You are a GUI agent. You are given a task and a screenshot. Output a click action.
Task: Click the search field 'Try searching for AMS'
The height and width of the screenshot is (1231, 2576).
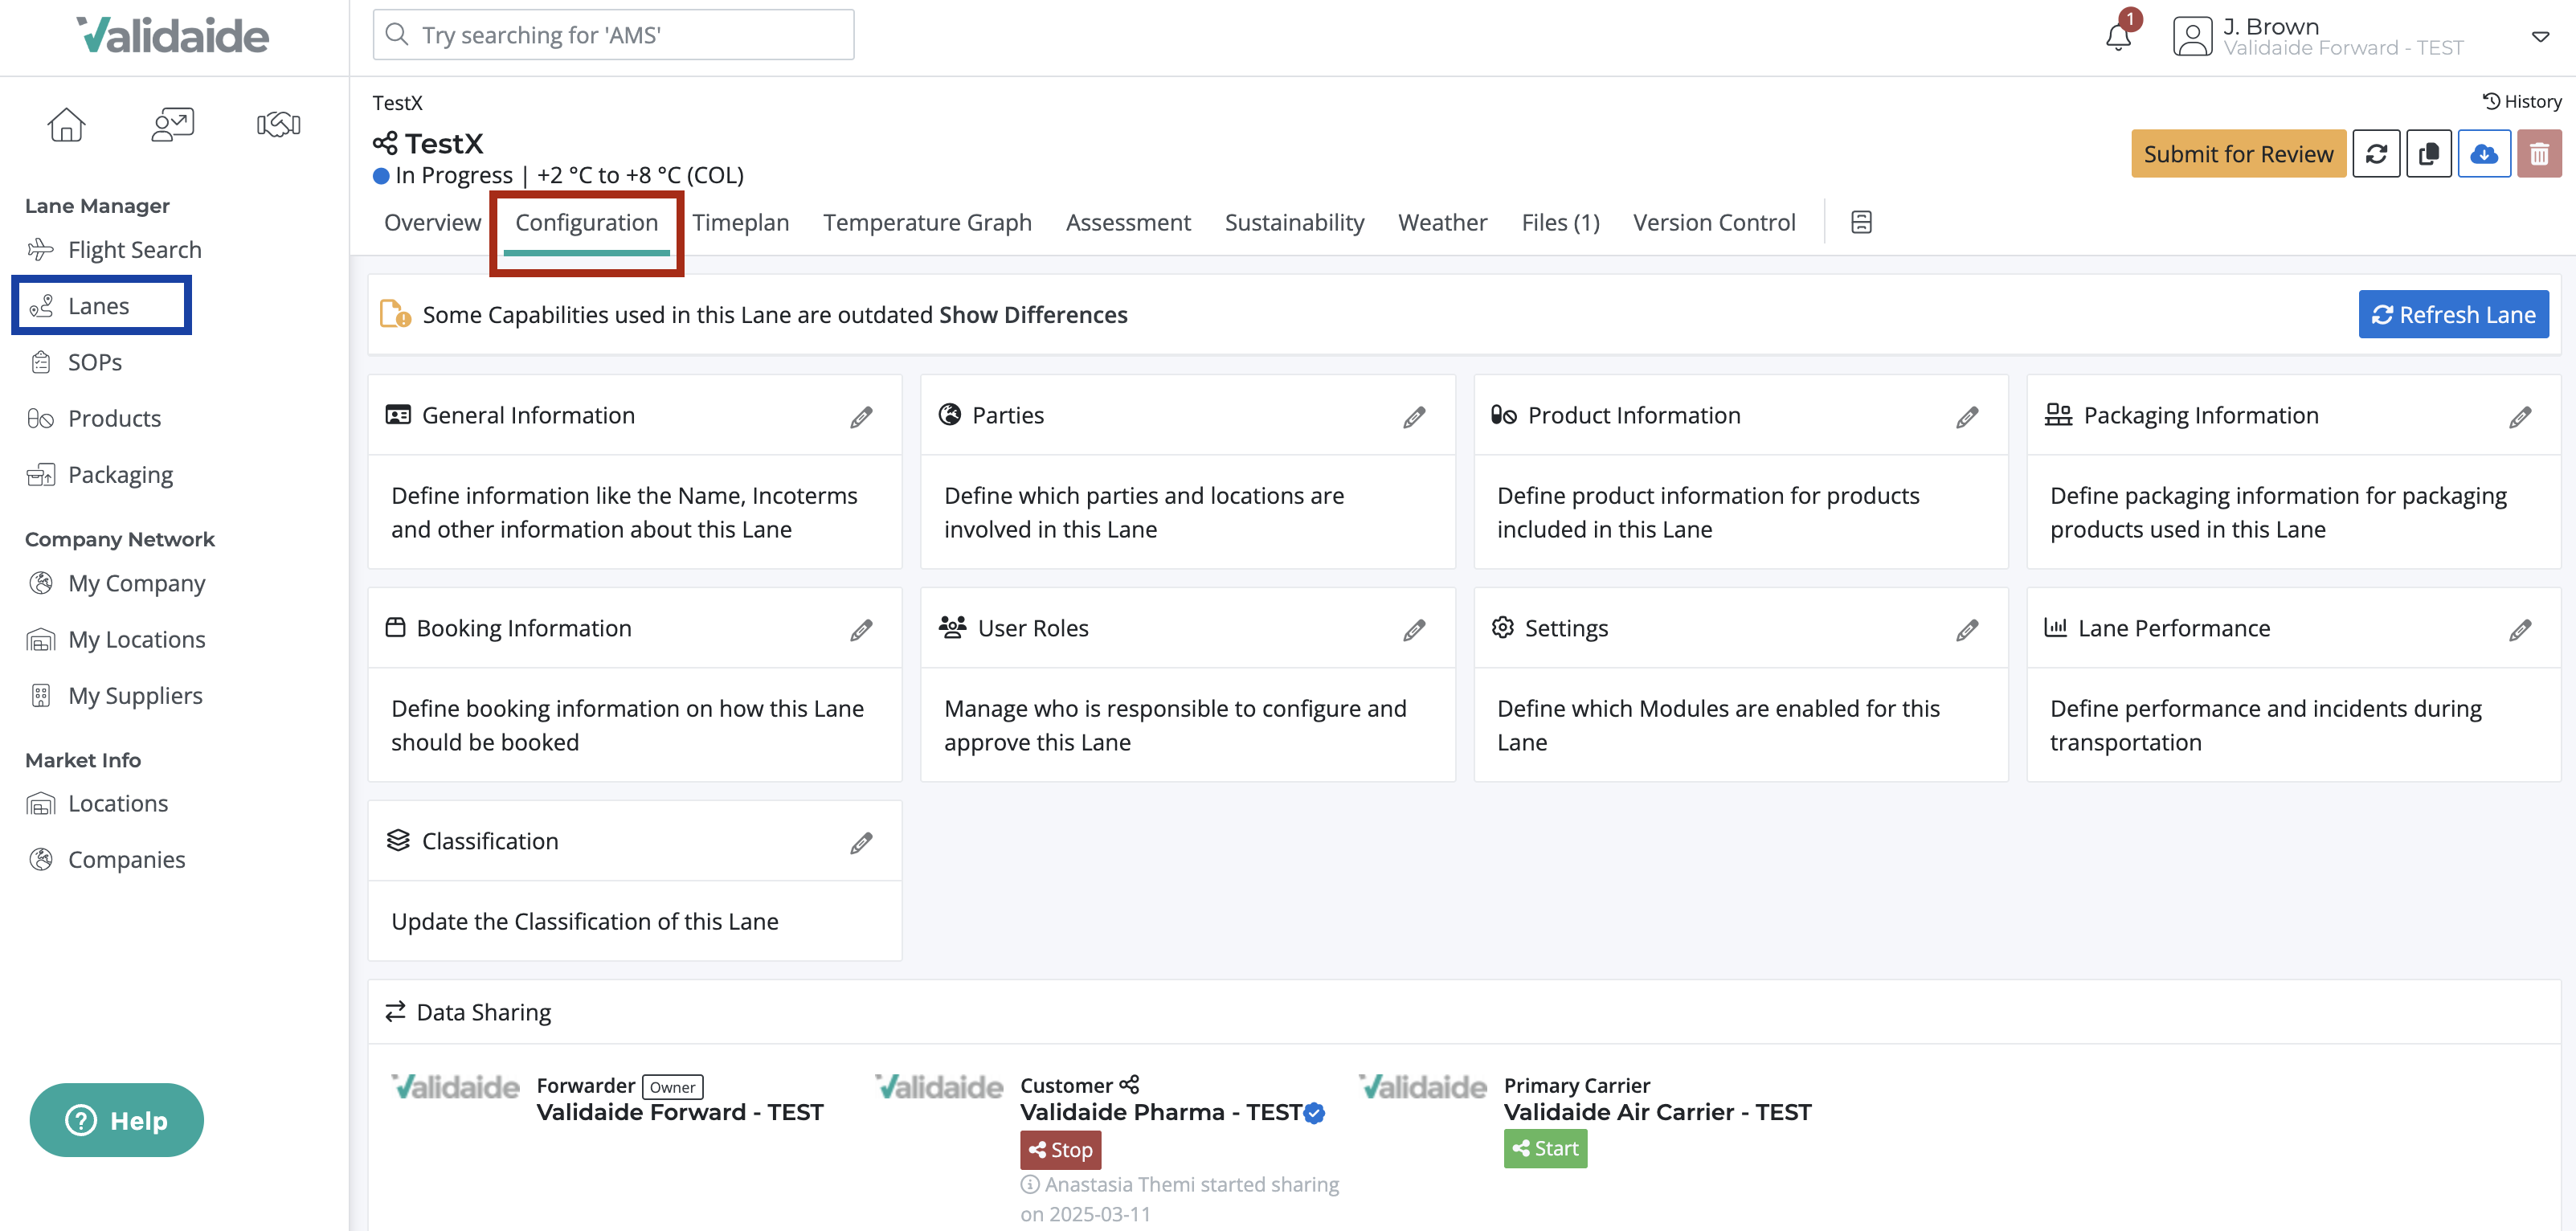pyautogui.click(x=613, y=35)
